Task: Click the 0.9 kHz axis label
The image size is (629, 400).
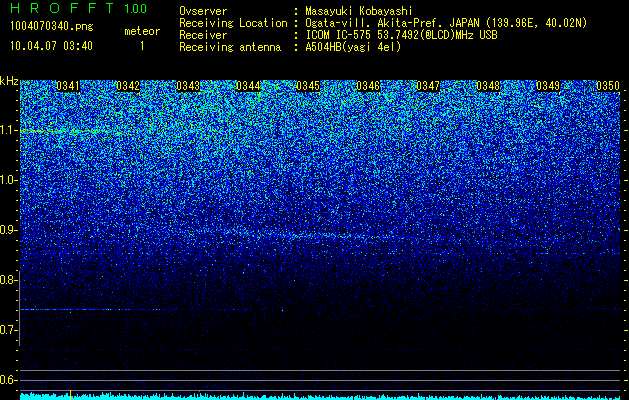Action: point(9,230)
